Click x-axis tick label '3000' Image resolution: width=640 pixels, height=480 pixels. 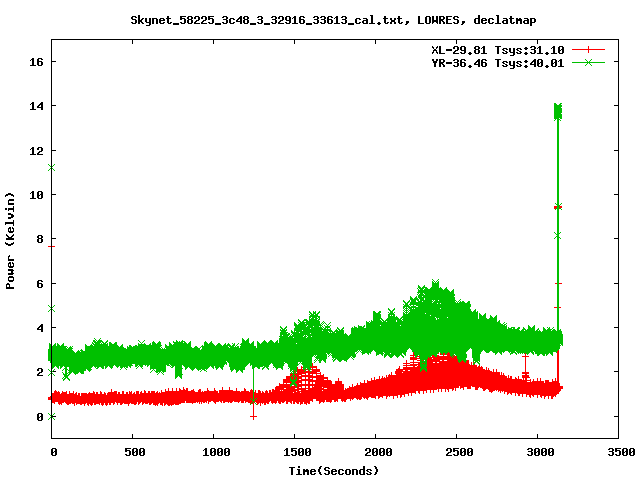point(540,452)
